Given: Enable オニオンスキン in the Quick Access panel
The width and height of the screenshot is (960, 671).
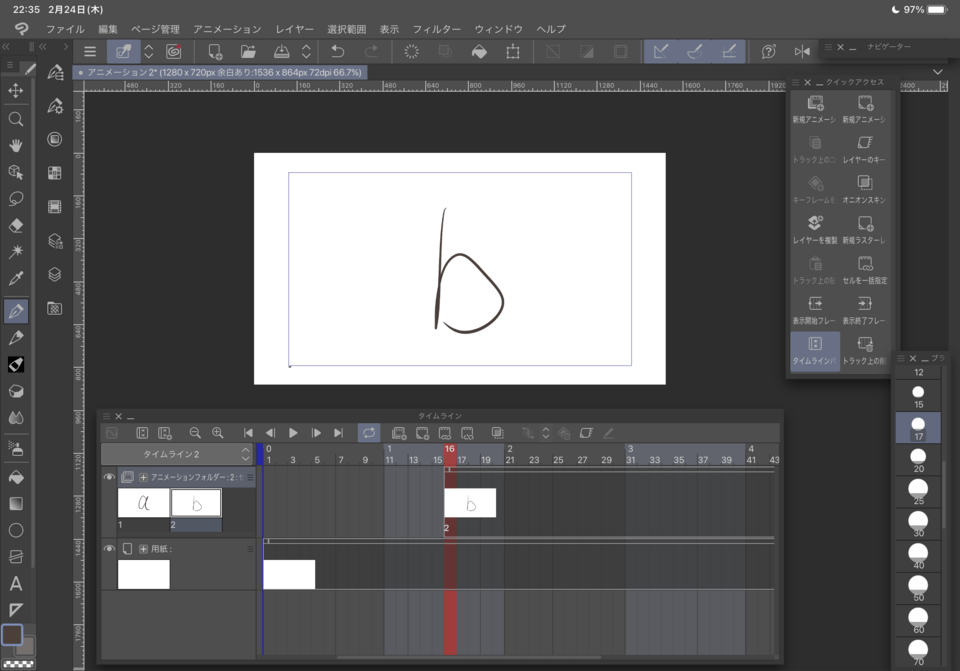Looking at the screenshot, I should tap(866, 186).
